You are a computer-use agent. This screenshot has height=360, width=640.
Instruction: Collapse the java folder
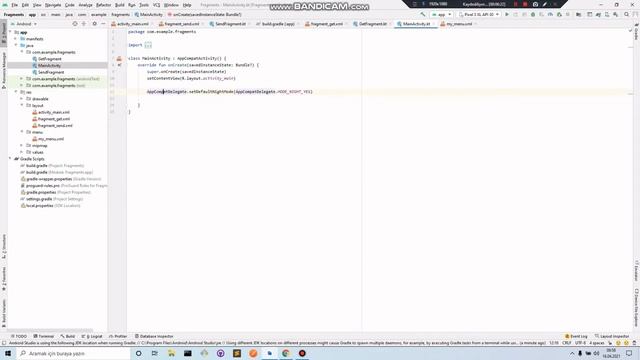coord(16,45)
